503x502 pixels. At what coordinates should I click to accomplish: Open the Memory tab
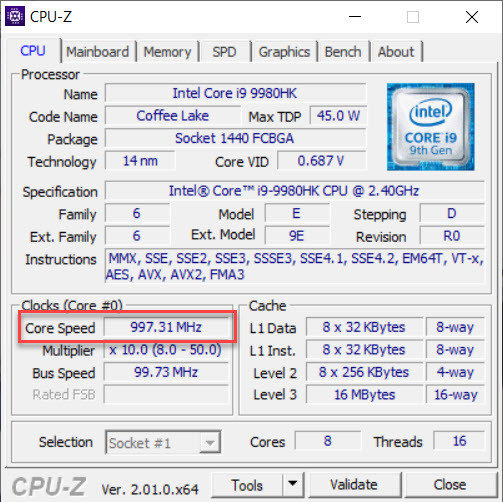[x=167, y=52]
